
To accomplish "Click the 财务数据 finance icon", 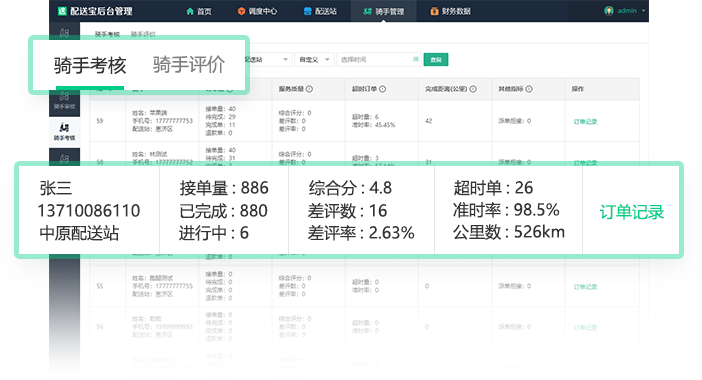I will pyautogui.click(x=434, y=11).
